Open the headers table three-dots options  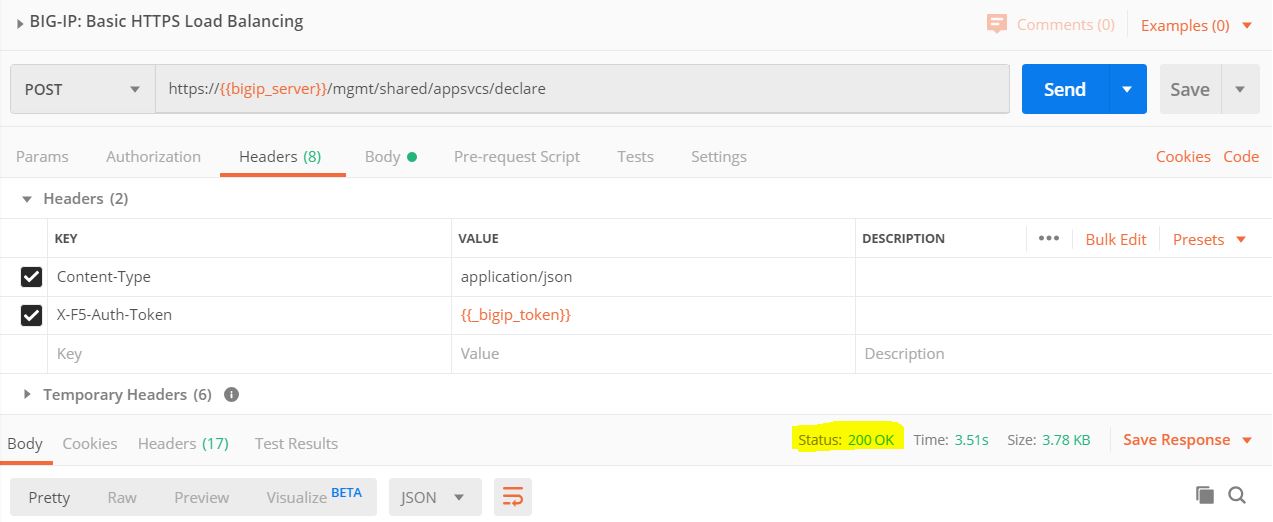(1048, 238)
